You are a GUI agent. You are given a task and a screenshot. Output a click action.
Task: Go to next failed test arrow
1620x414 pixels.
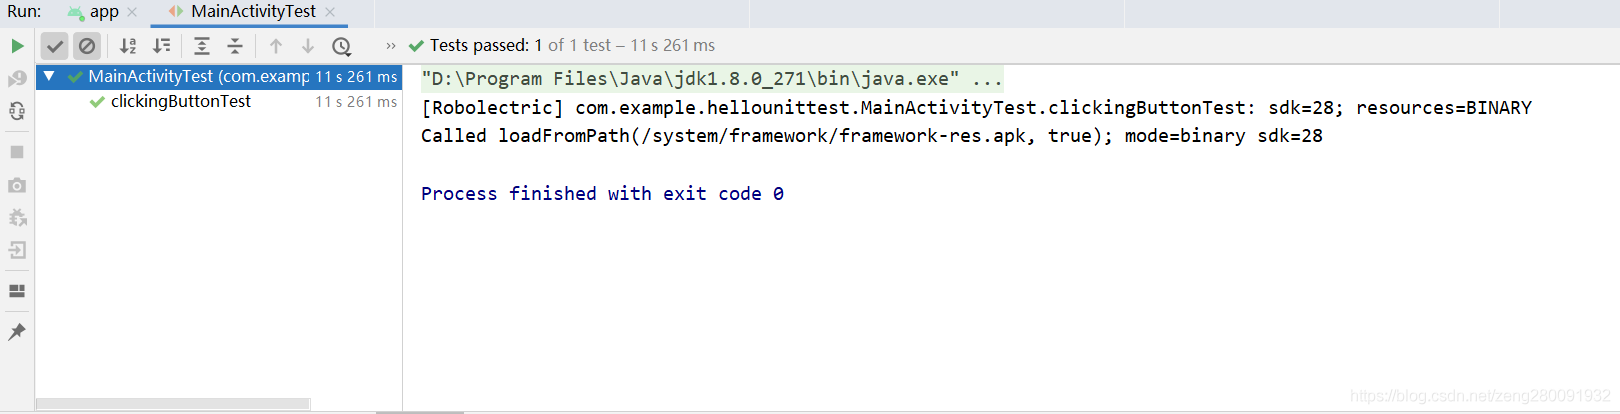[308, 46]
